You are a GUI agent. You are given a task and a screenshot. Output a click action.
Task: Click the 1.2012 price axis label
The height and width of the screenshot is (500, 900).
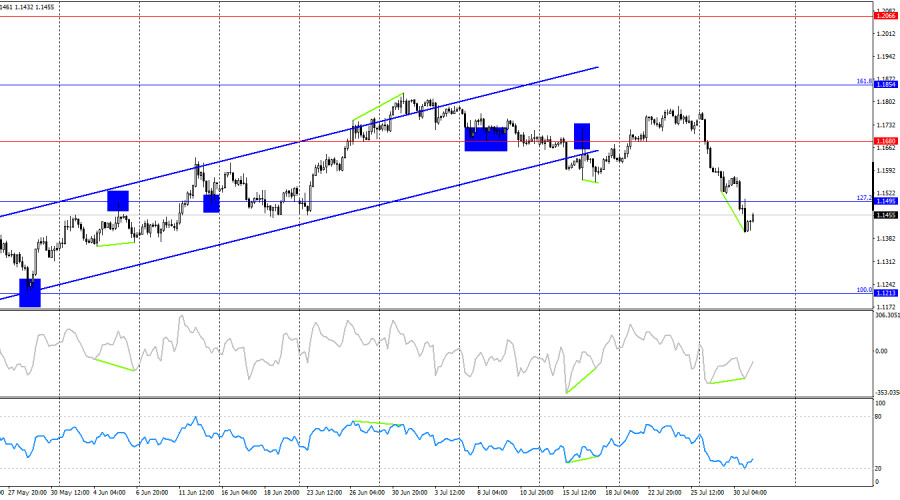[886, 34]
